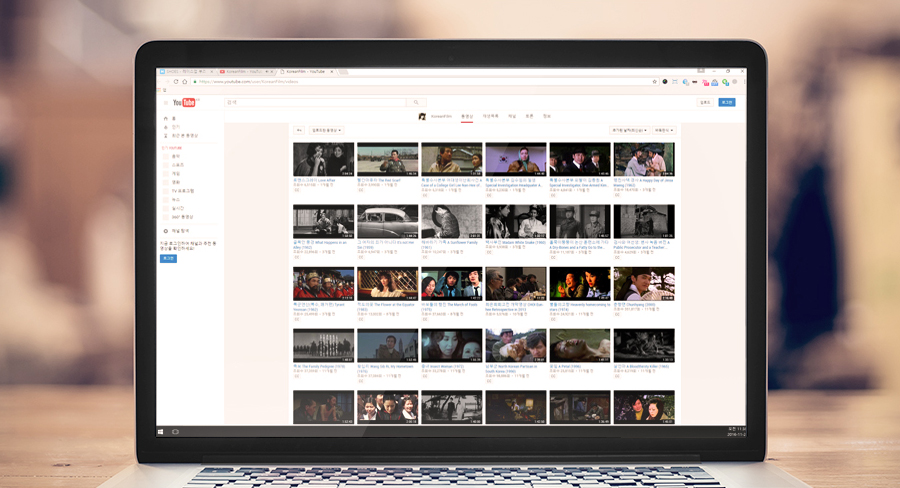The width and height of the screenshot is (900, 488).
Task: Open the Chrome menu at toolbar right
Action: click(744, 82)
